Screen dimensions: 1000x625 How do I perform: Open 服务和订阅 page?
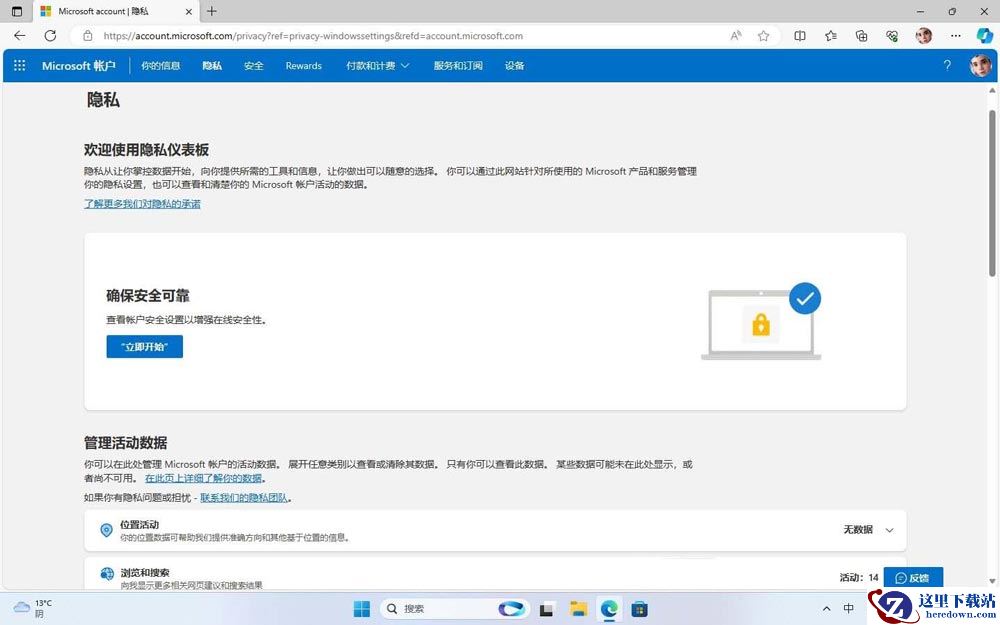(458, 66)
